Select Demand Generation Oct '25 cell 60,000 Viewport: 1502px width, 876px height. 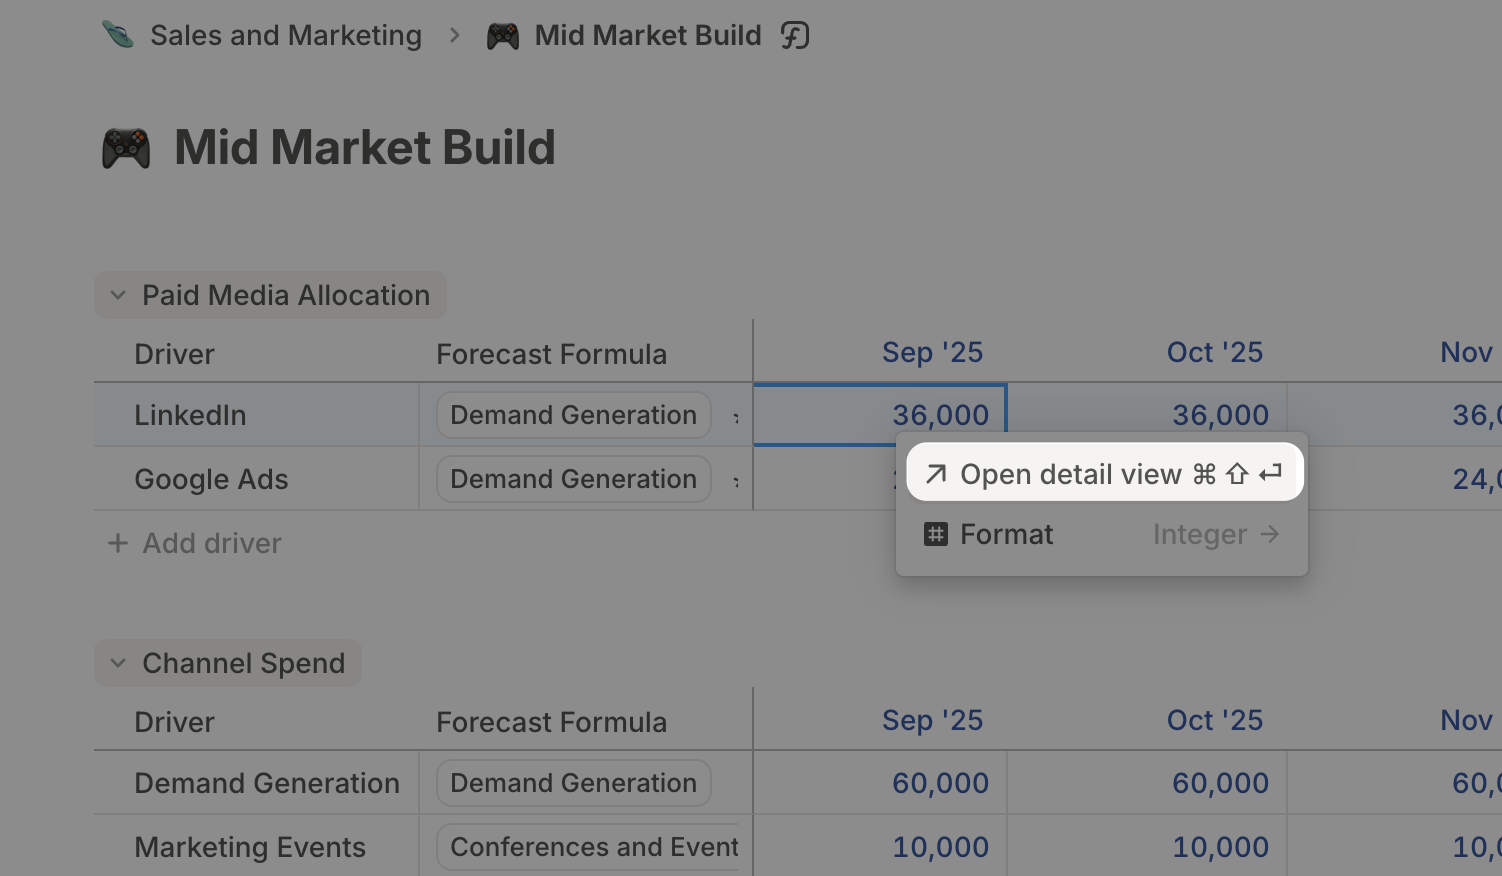click(x=1147, y=783)
